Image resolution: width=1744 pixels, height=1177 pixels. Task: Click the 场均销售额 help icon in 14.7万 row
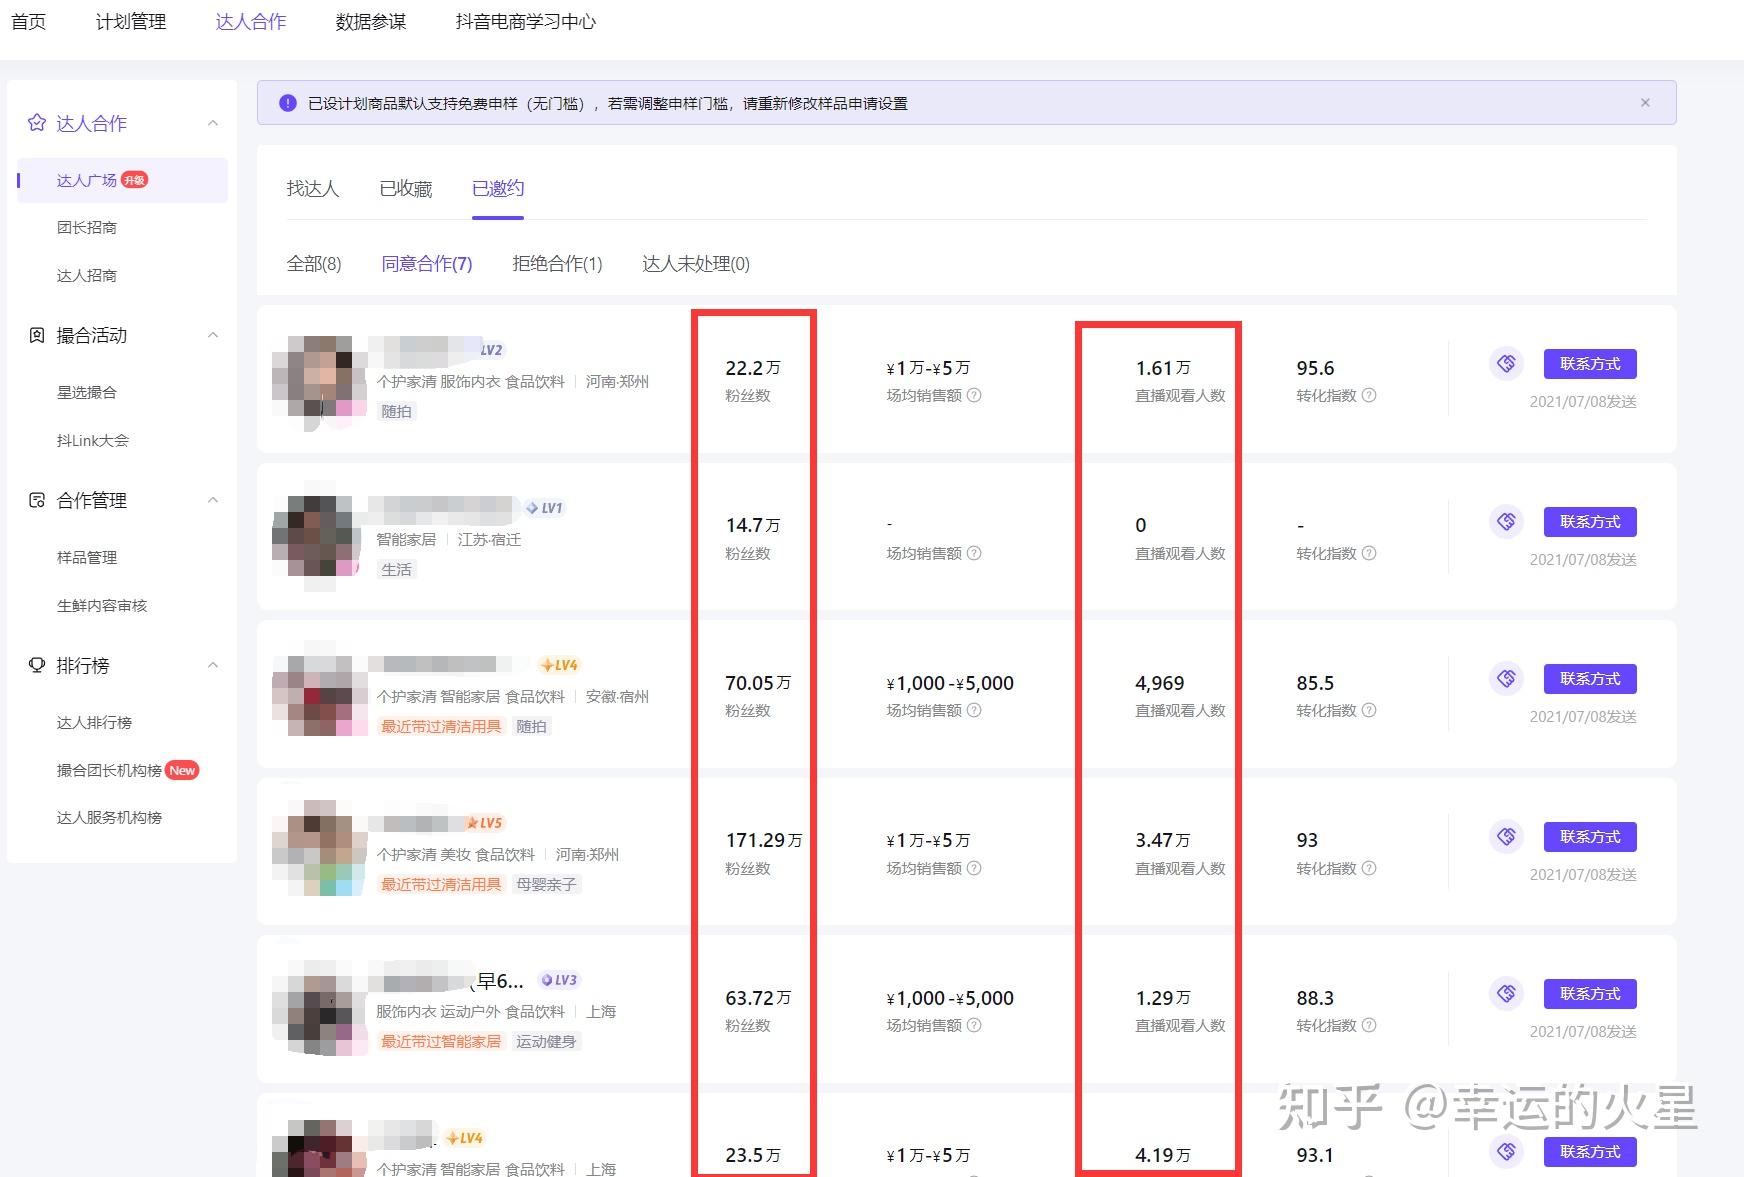click(974, 553)
